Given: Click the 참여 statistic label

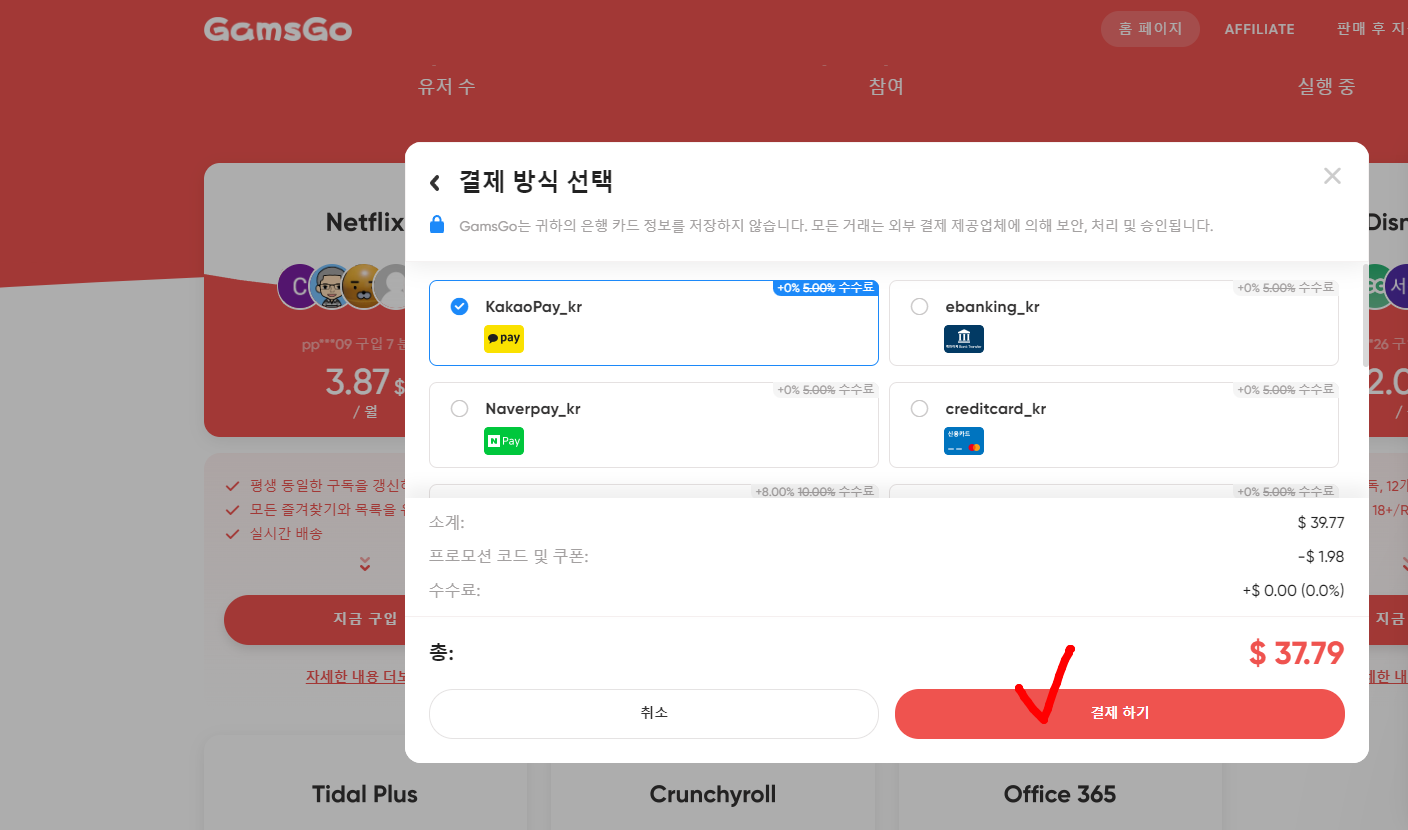Looking at the screenshot, I should (x=886, y=86).
